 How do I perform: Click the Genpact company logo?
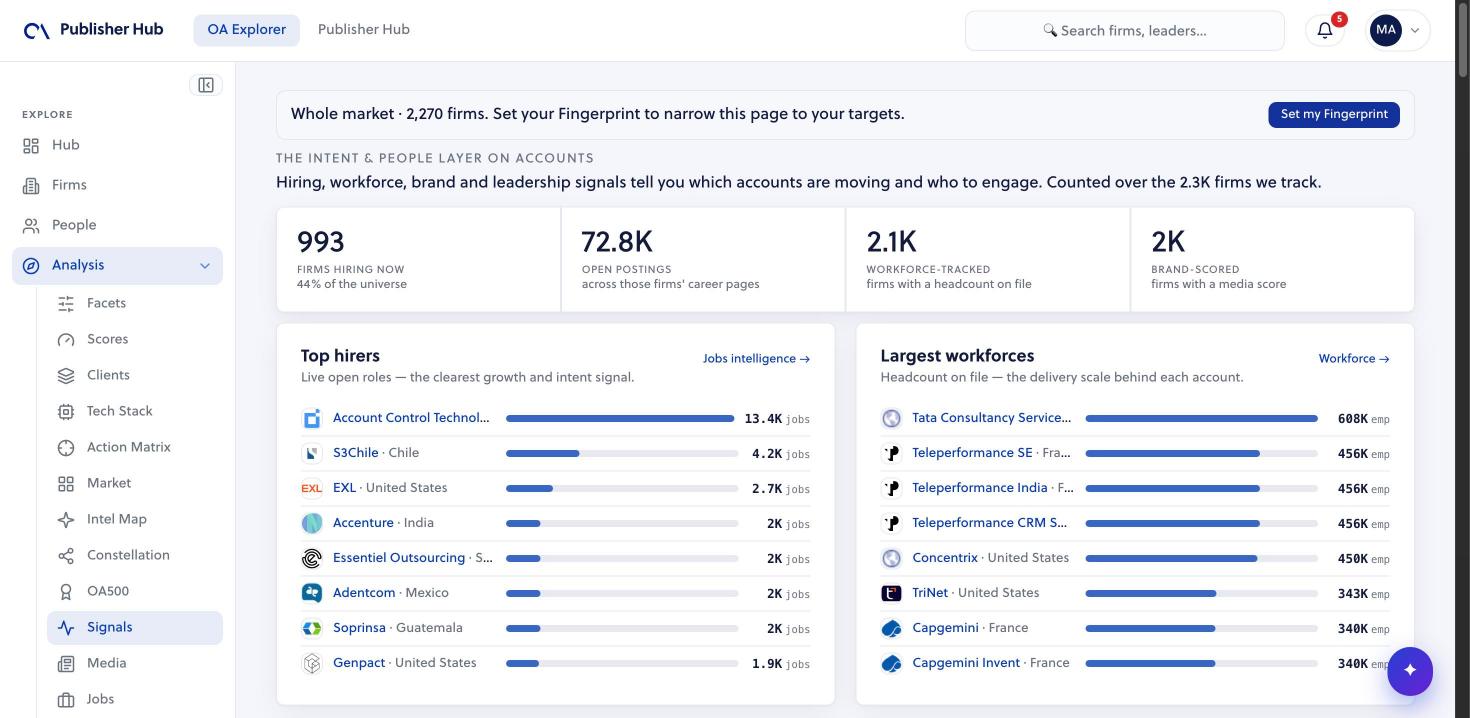pos(312,663)
